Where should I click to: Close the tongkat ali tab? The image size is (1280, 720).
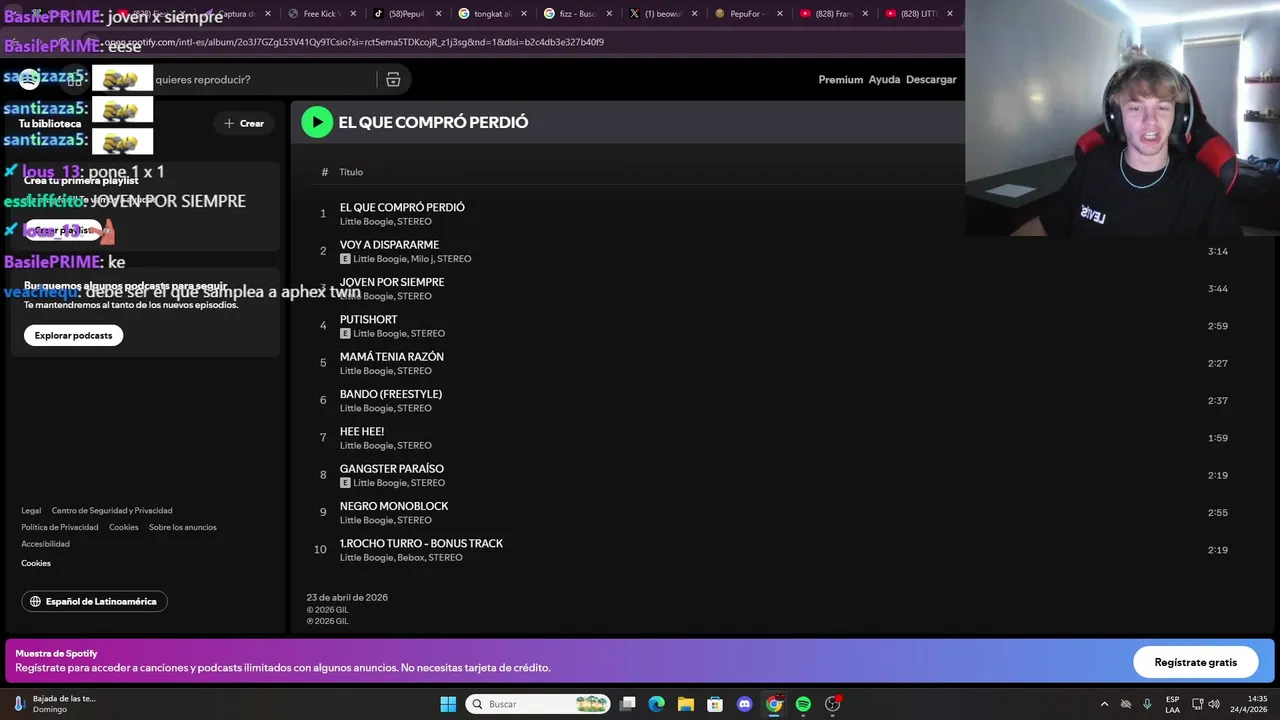523,14
